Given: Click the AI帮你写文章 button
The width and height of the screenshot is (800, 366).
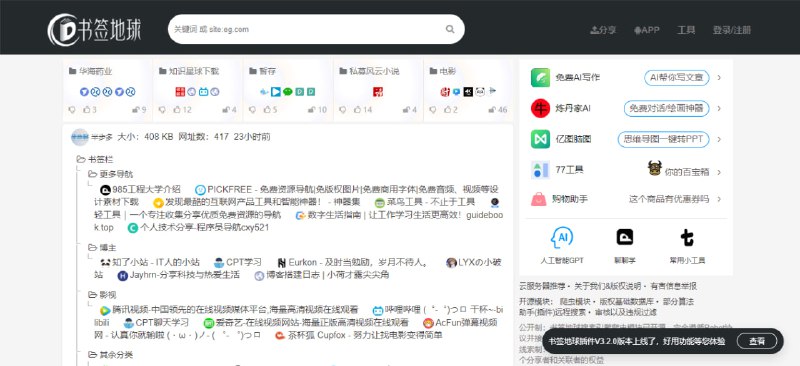Looking at the screenshot, I should (x=677, y=78).
